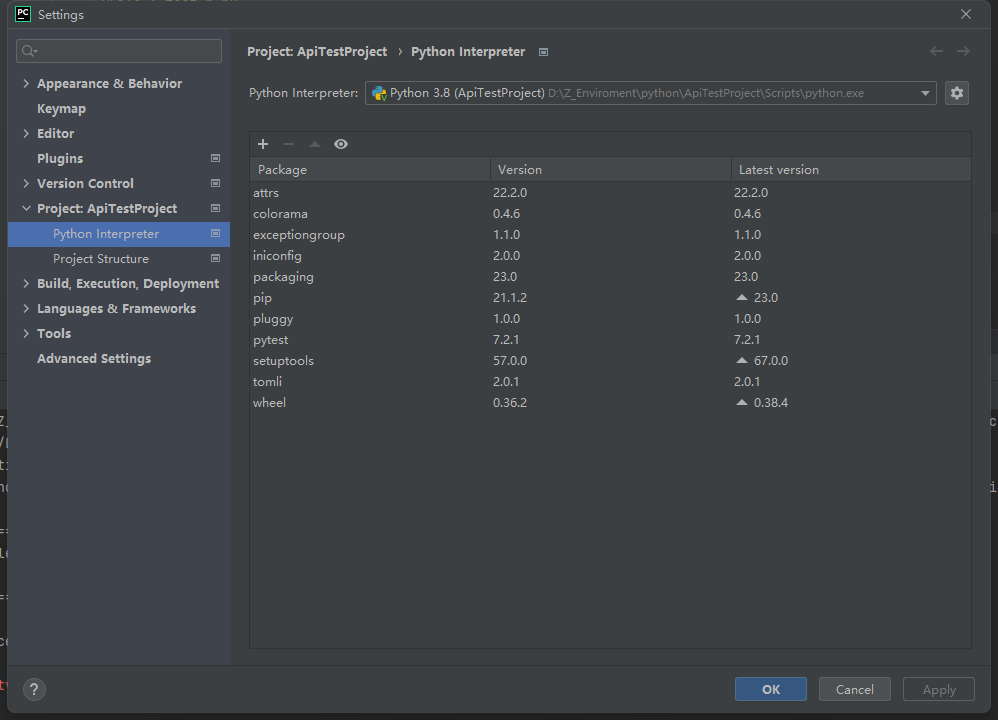Select the pip package row

pyautogui.click(x=610, y=297)
